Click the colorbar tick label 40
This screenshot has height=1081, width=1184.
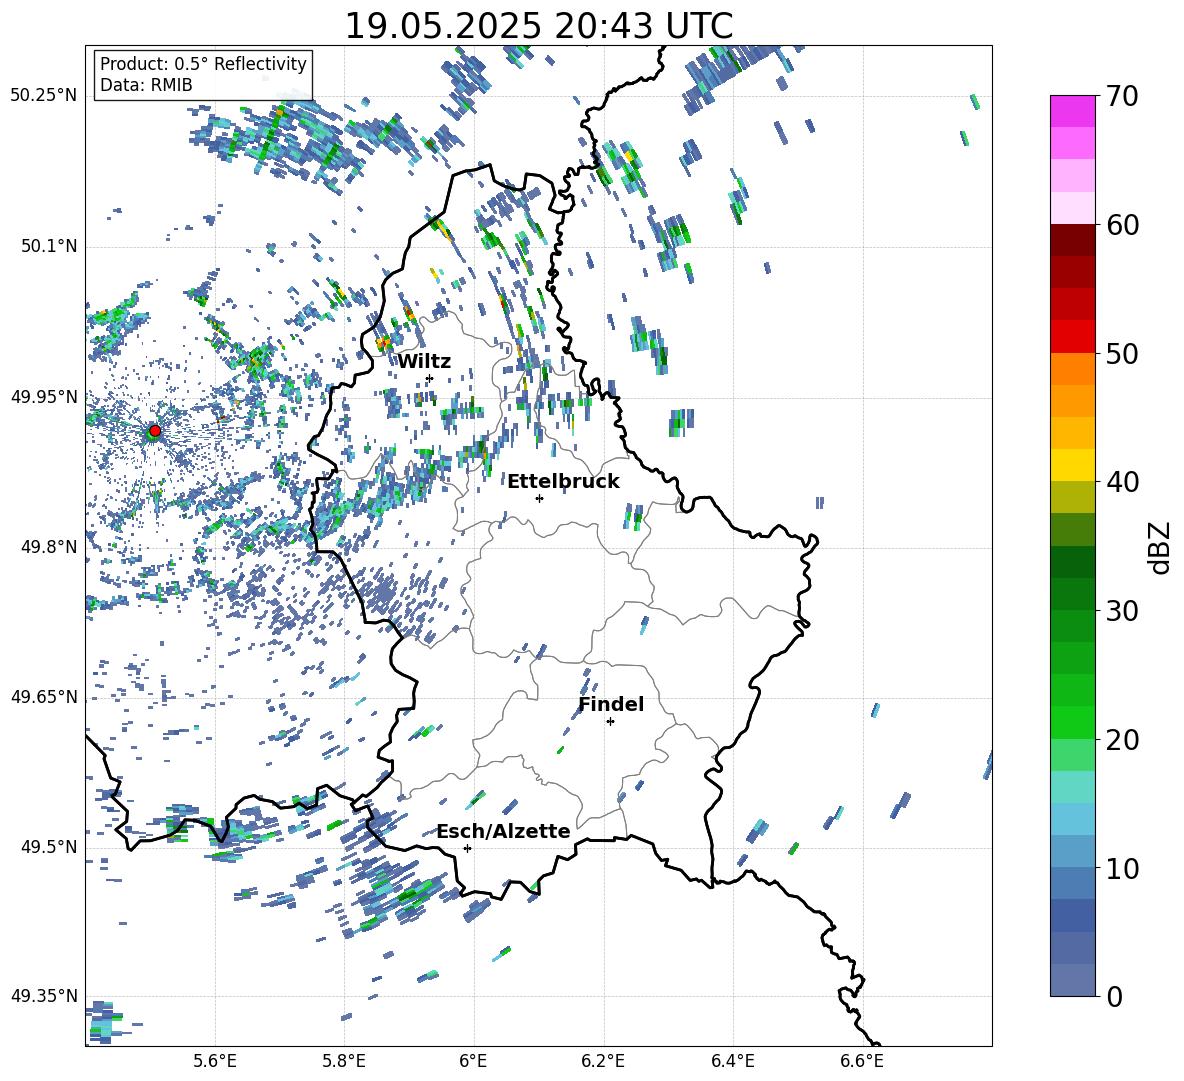1122,482
